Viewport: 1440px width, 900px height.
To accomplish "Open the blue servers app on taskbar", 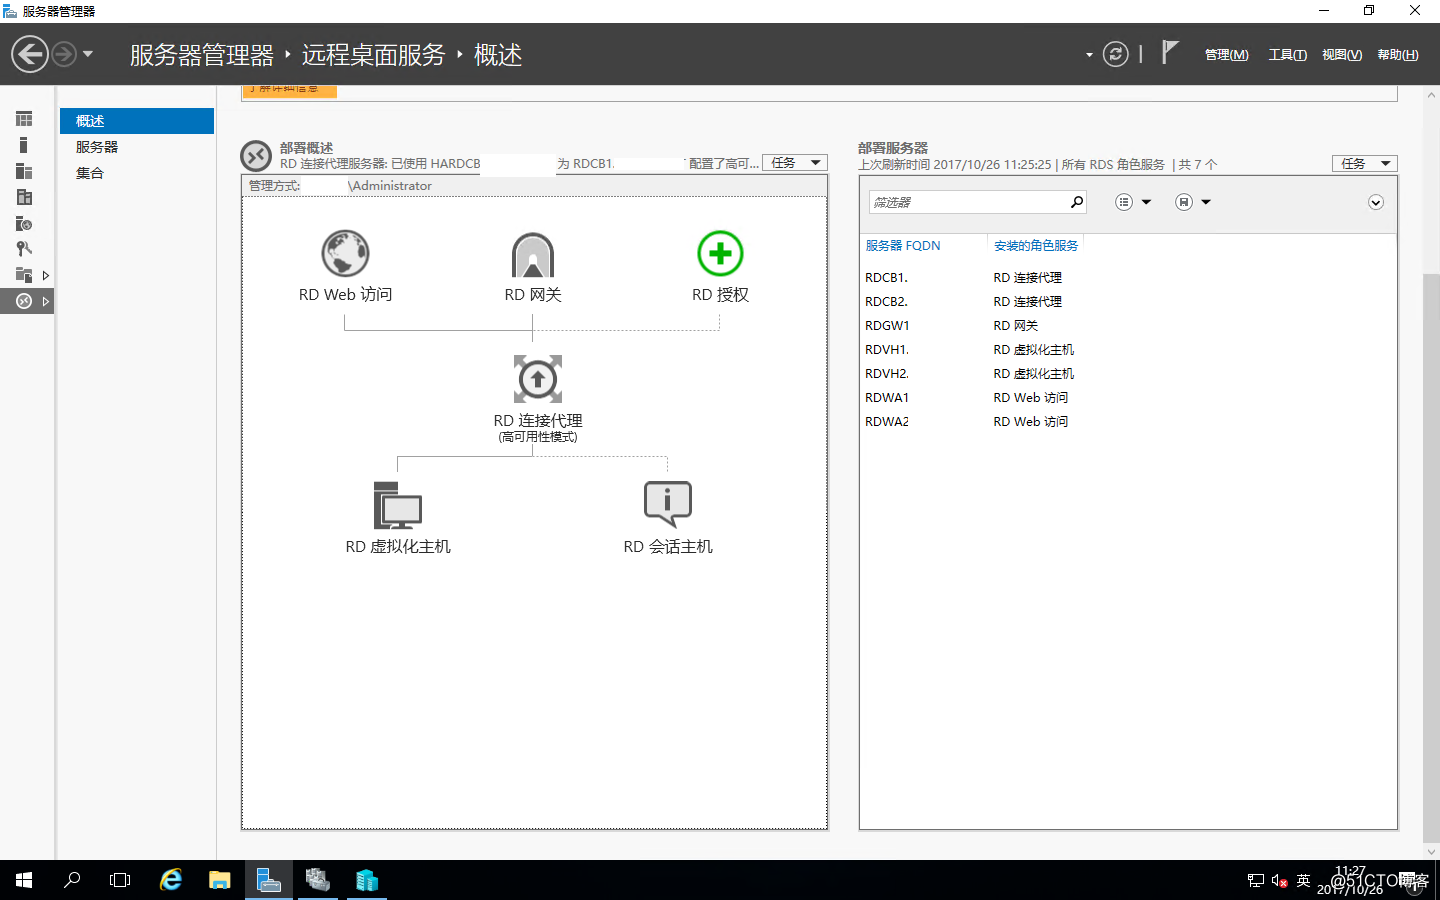I will pyautogui.click(x=367, y=880).
